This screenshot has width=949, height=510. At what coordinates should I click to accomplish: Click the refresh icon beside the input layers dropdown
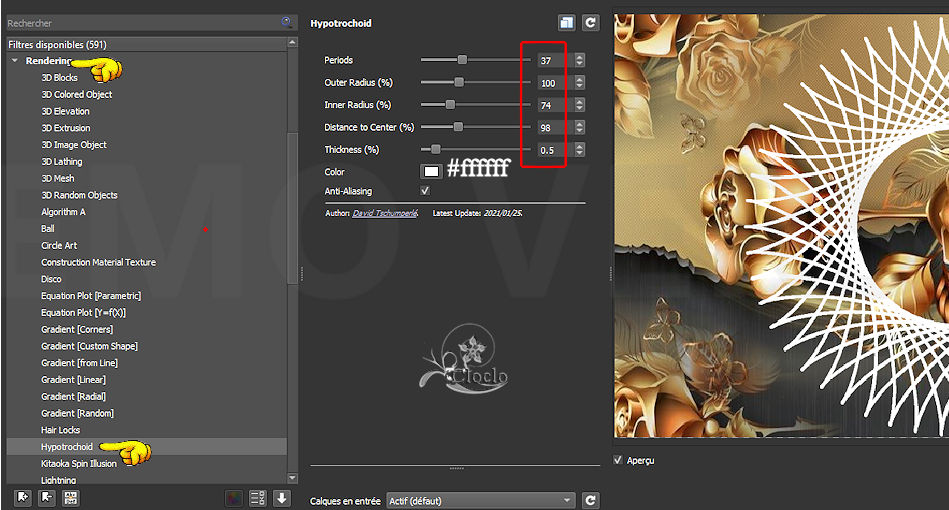tap(590, 500)
